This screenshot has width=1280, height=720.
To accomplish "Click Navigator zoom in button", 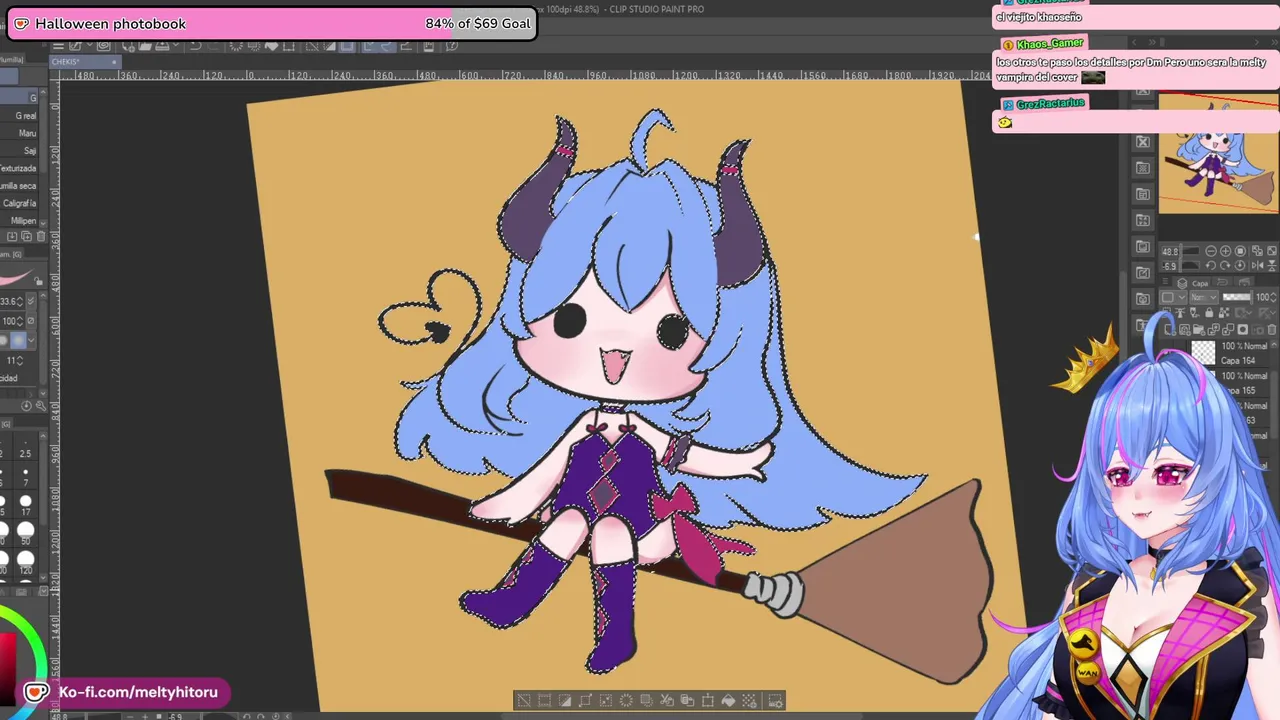I will (1225, 251).
